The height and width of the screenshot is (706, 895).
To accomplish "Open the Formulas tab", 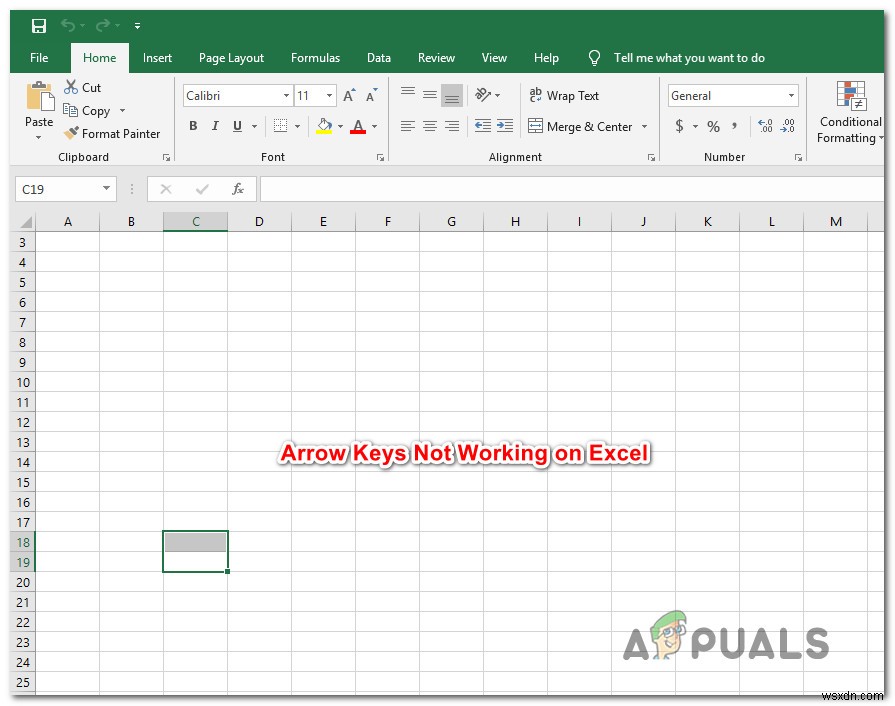I will [315, 58].
